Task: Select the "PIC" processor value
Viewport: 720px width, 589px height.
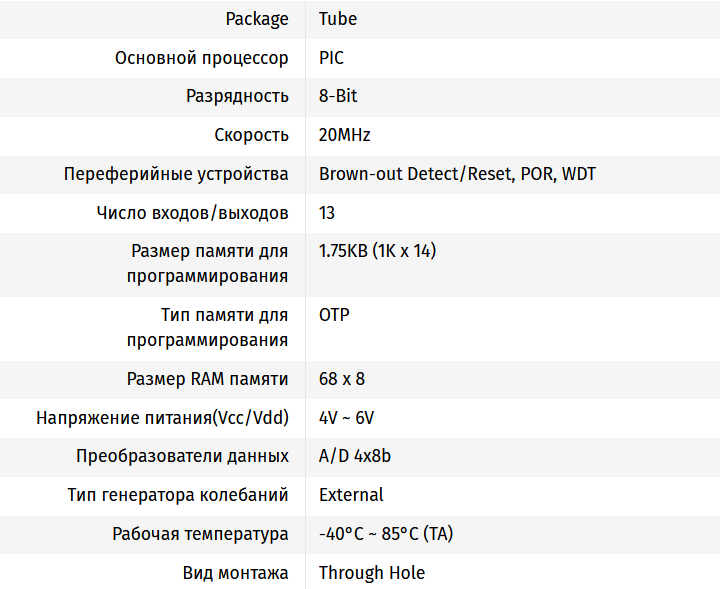Action: (x=331, y=58)
